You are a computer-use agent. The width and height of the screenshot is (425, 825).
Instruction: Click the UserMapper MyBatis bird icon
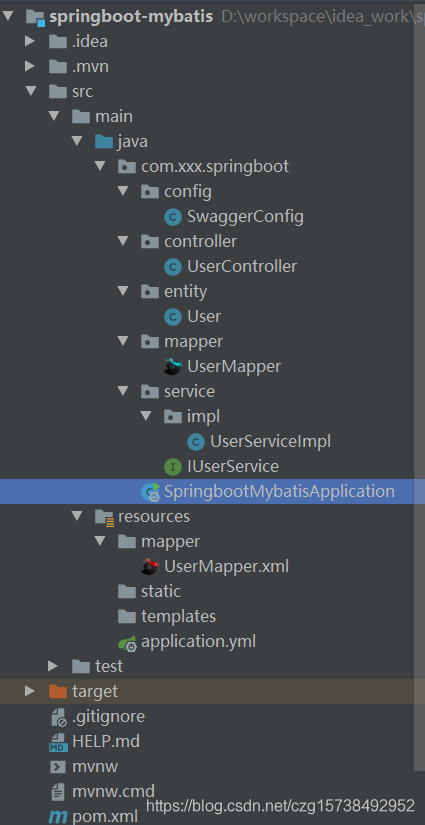tap(173, 366)
